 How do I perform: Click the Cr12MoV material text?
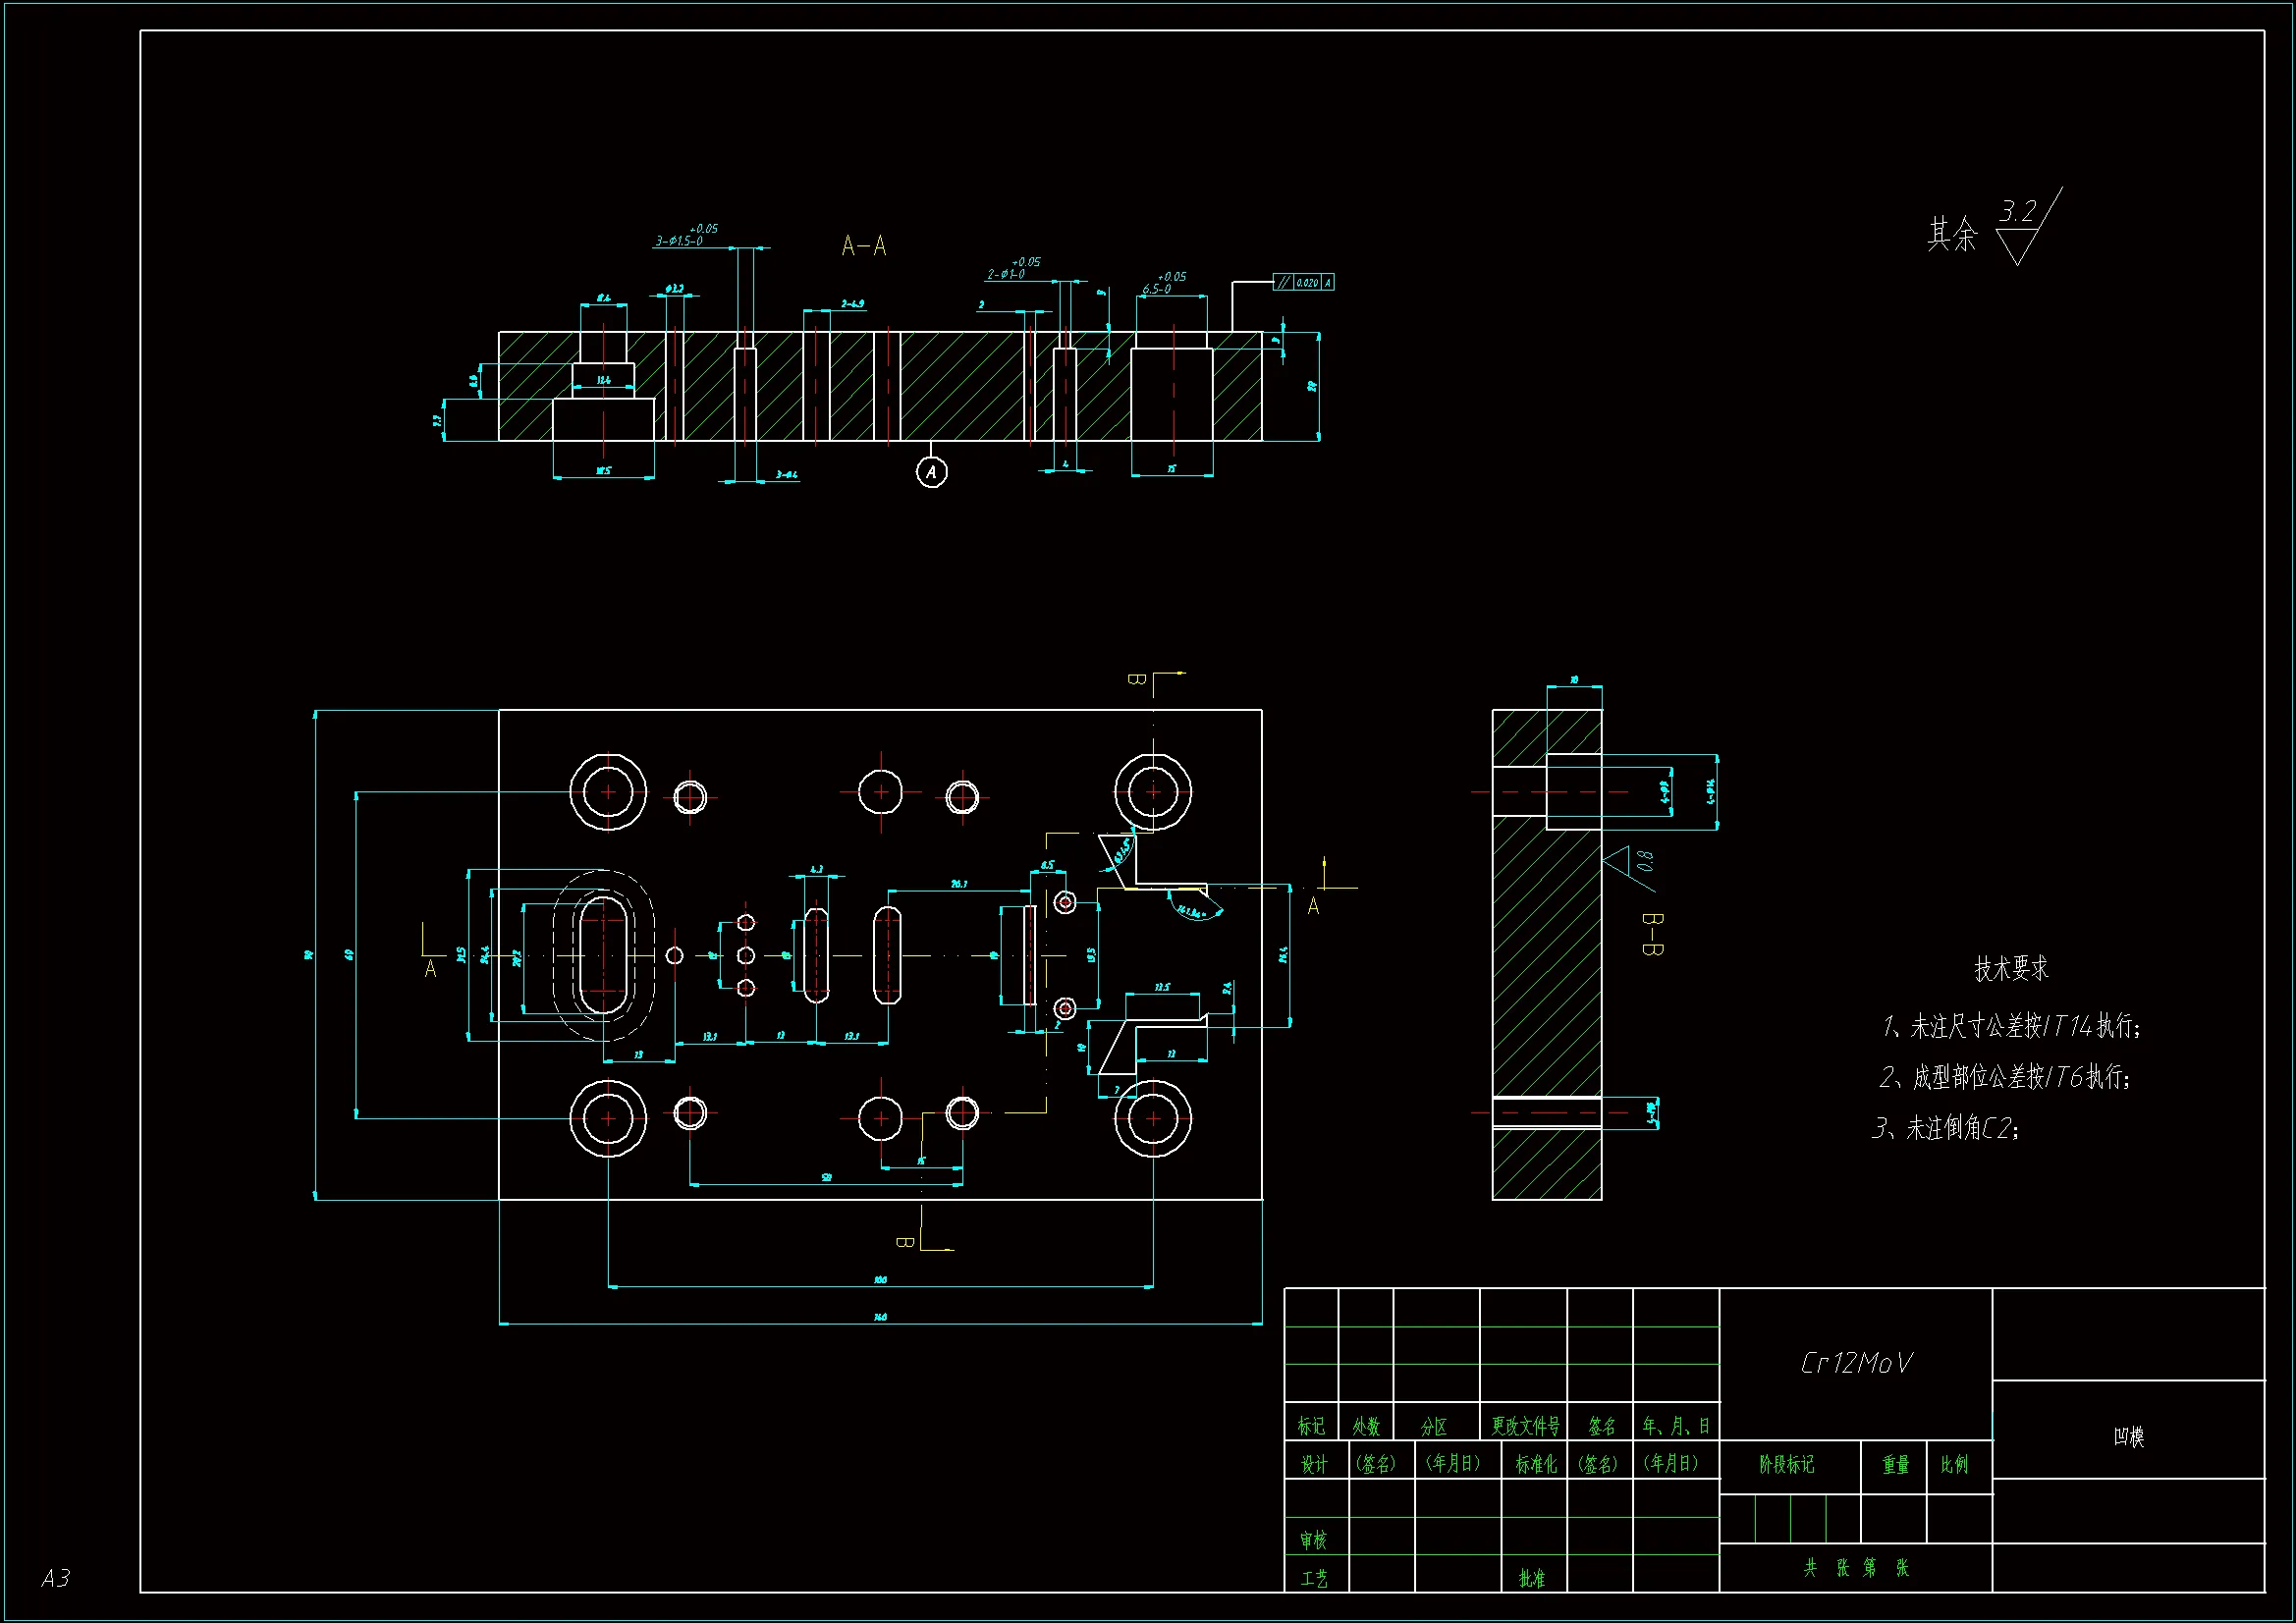click(x=1855, y=1364)
